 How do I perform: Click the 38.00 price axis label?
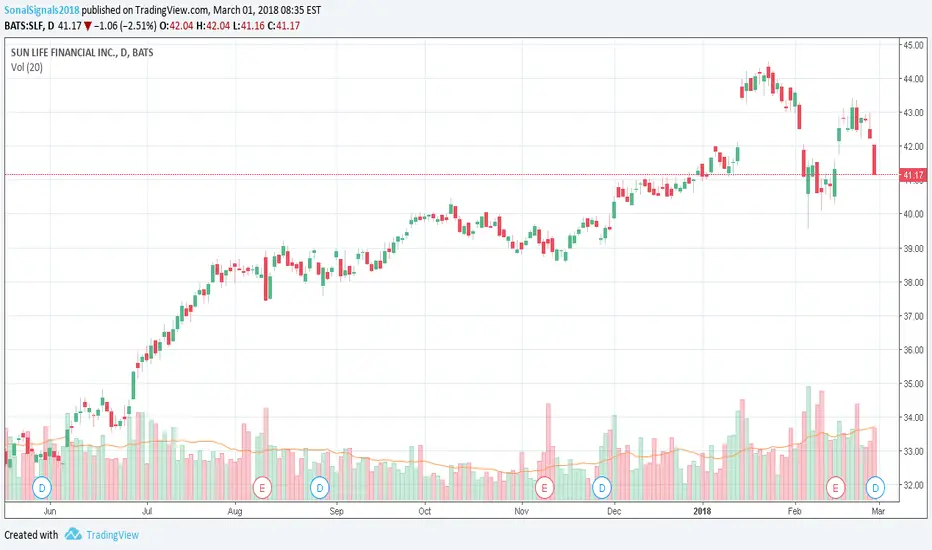[914, 282]
